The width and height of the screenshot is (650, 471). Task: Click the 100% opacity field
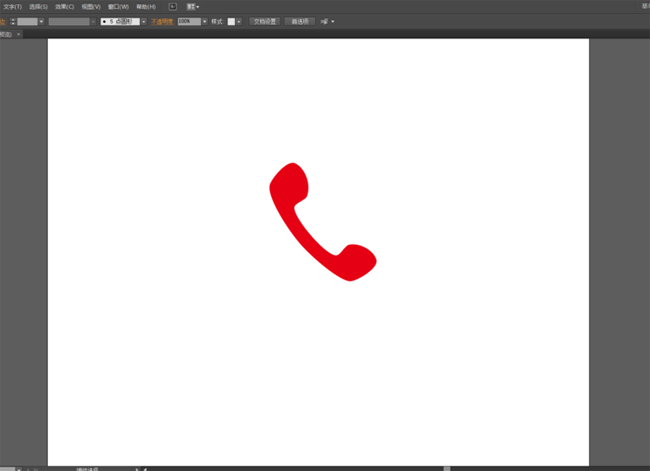pos(189,22)
